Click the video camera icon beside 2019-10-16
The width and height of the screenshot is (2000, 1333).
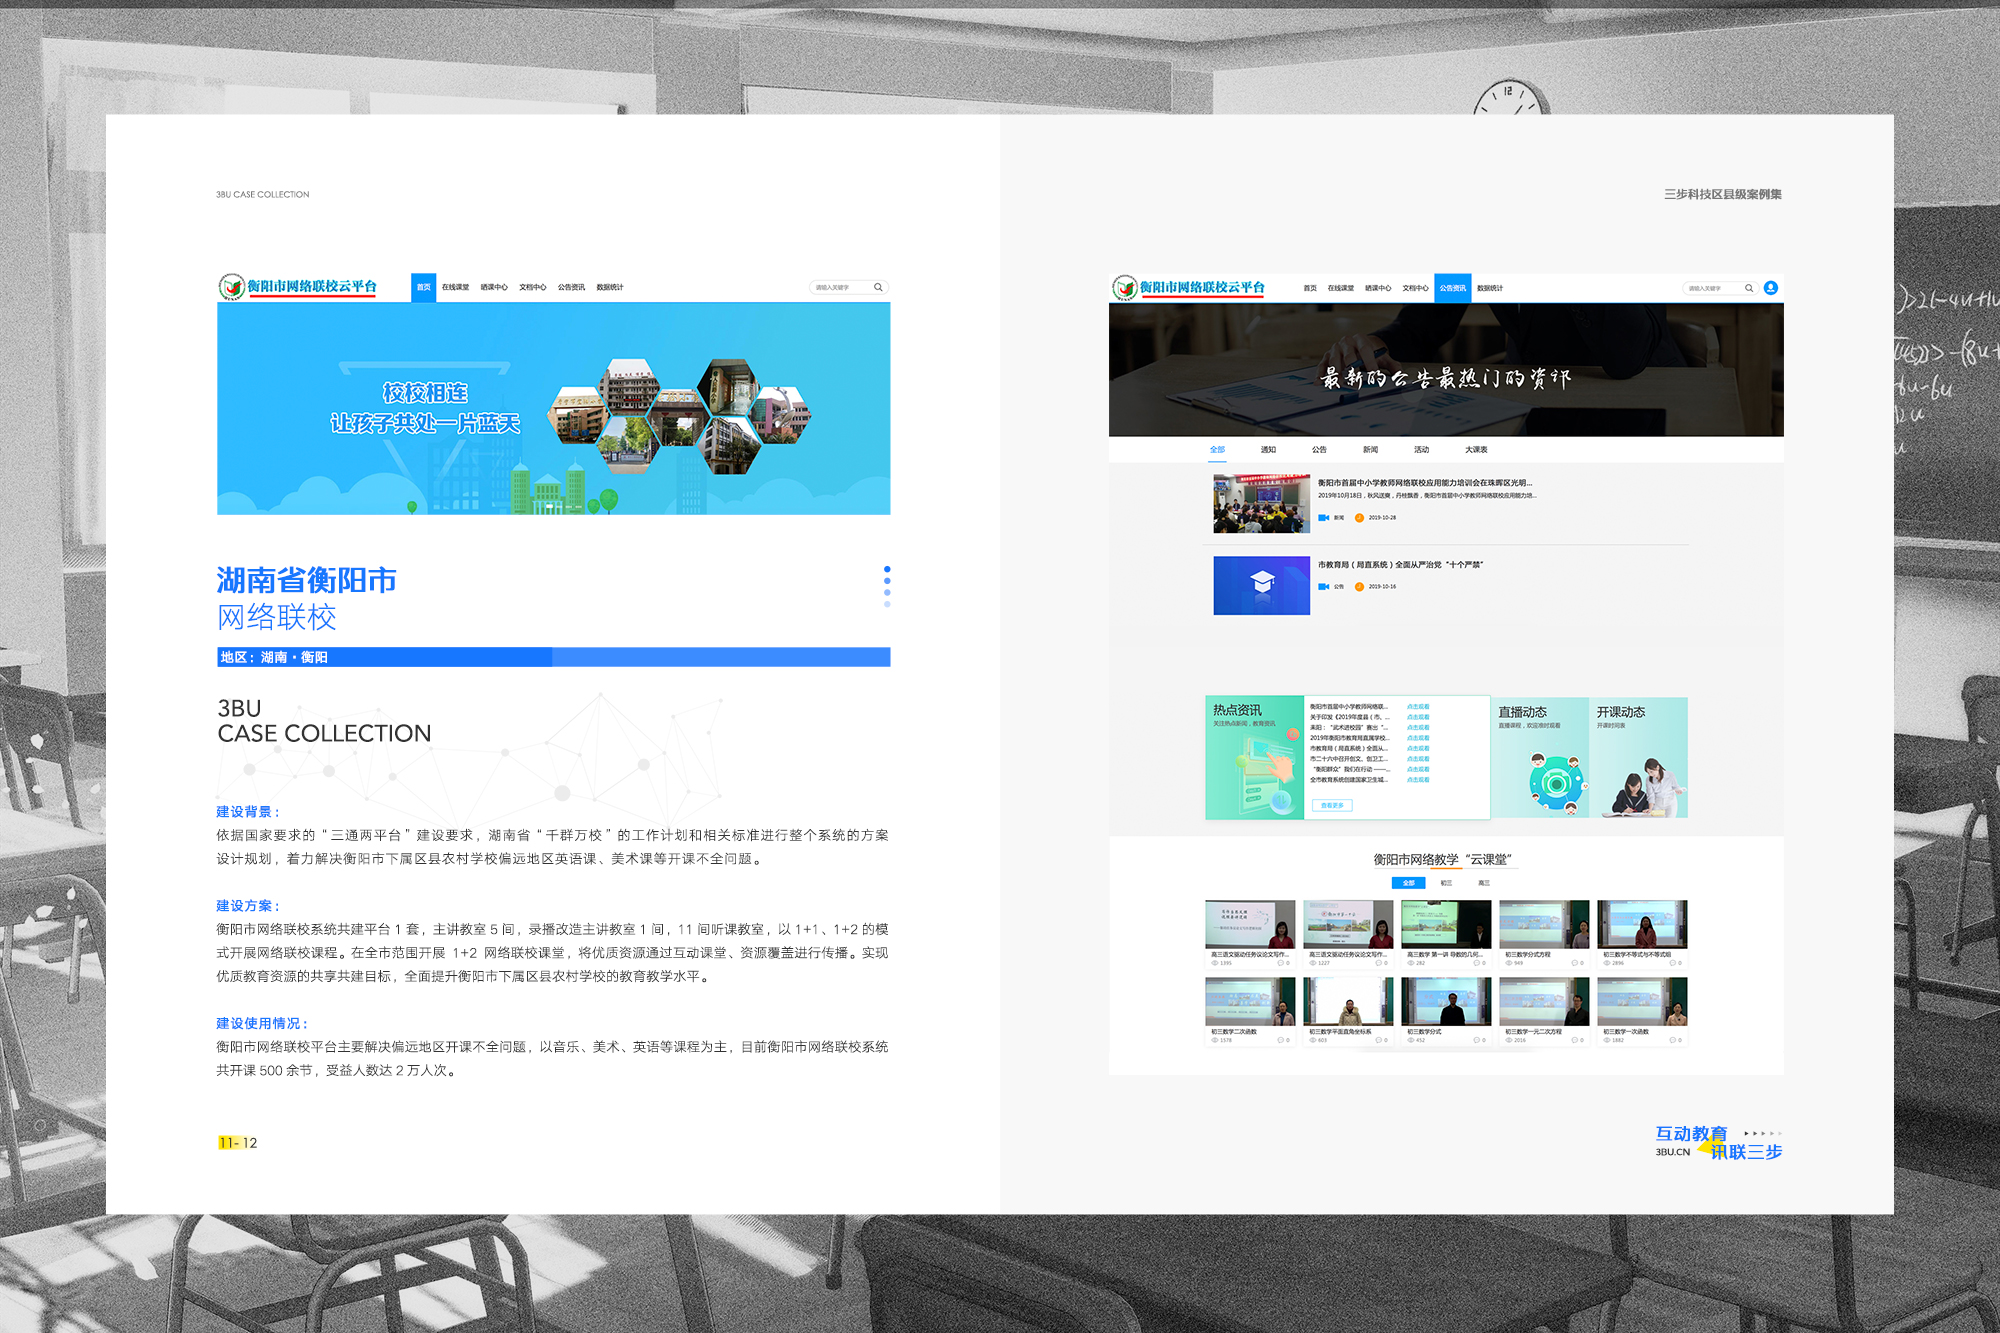pyautogui.click(x=1323, y=587)
